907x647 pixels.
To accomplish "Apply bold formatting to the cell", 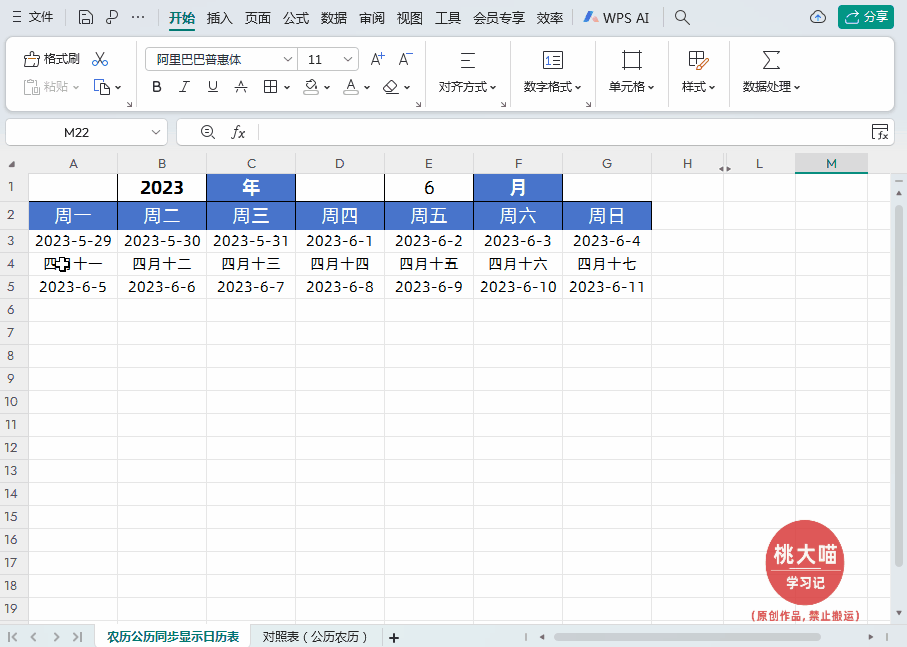I will (x=156, y=87).
